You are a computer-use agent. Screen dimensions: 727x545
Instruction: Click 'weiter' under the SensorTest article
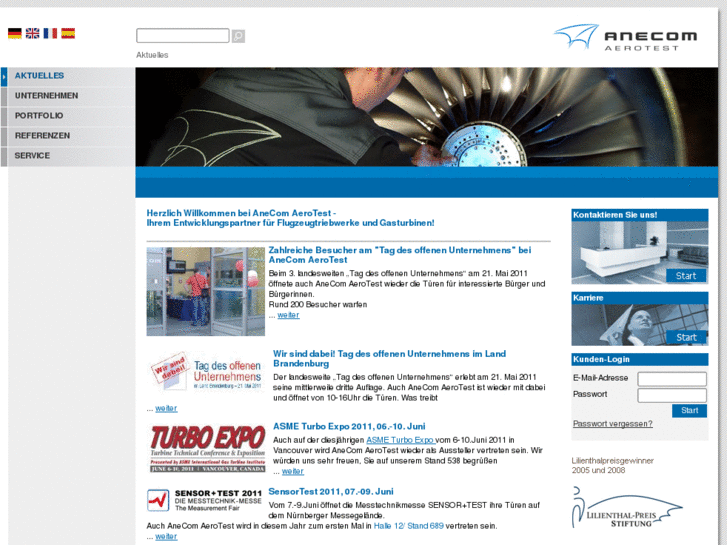click(x=166, y=536)
